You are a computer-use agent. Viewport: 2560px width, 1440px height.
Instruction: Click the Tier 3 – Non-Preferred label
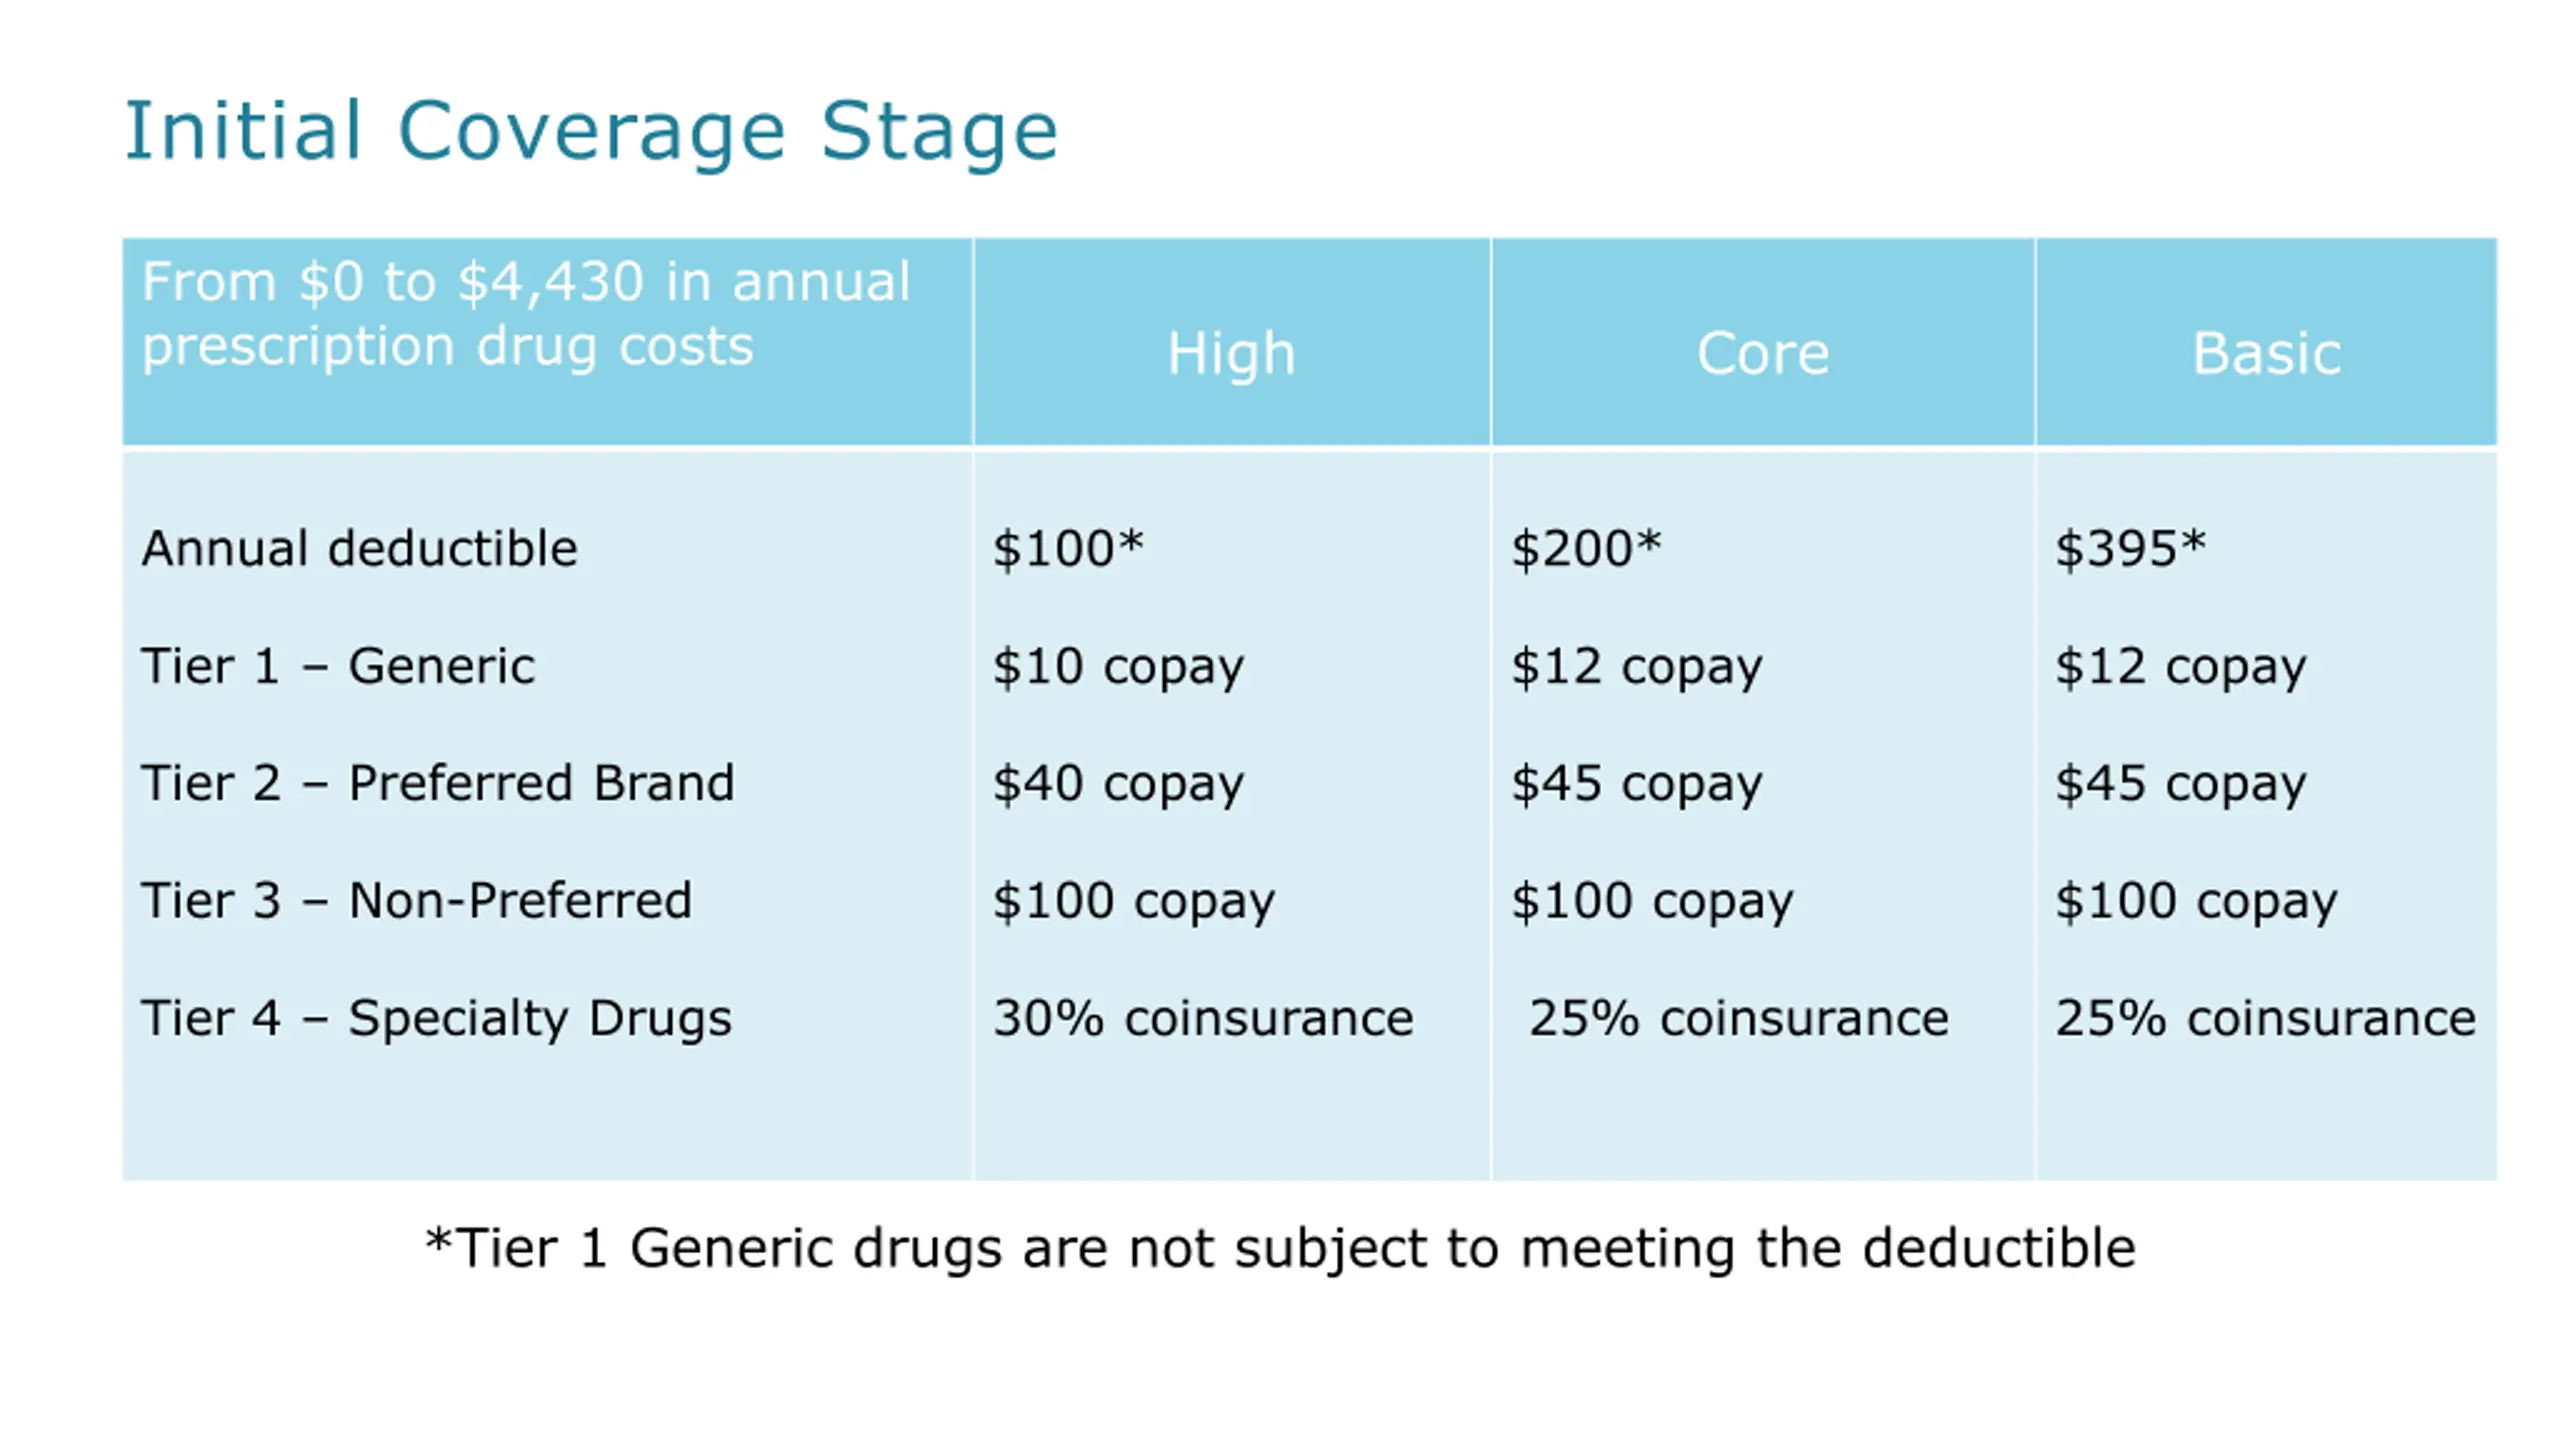416,900
